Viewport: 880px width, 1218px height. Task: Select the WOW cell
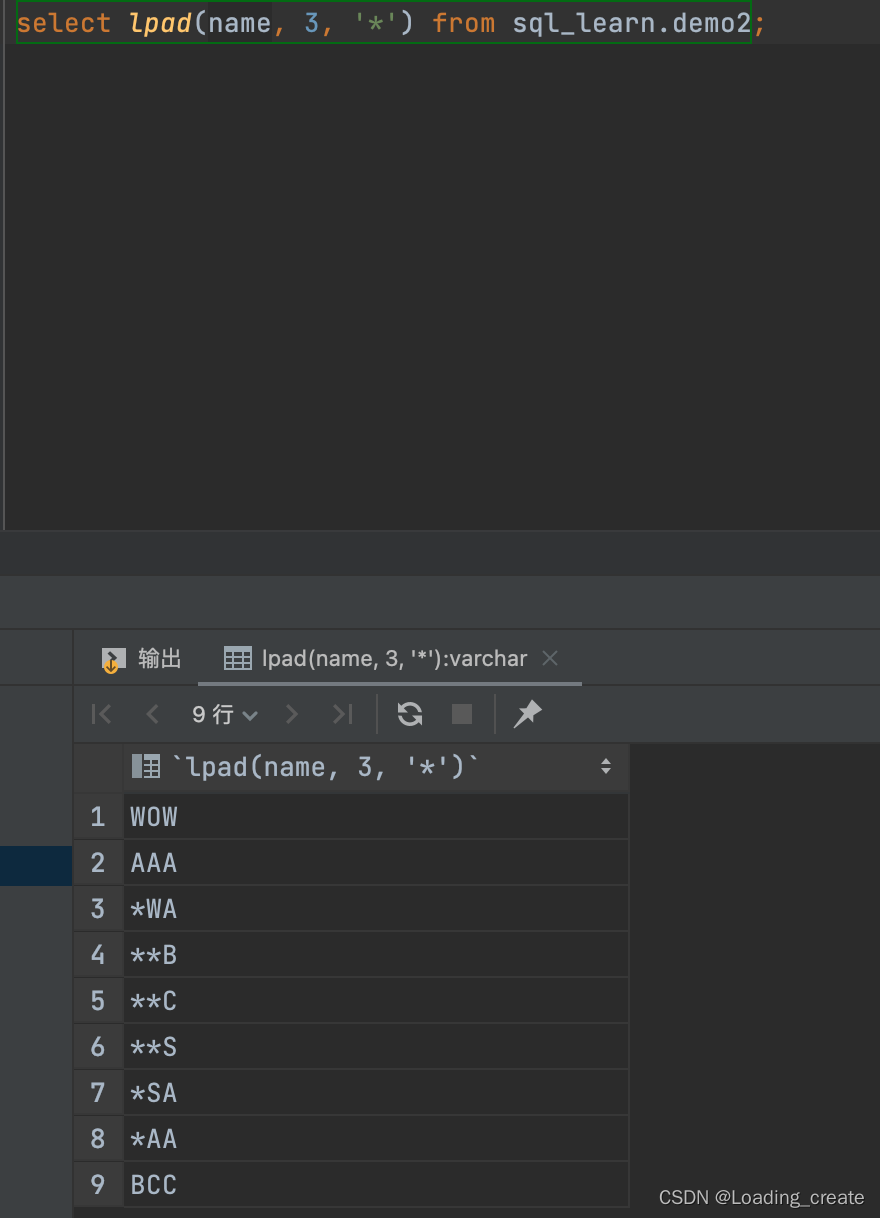click(x=376, y=817)
